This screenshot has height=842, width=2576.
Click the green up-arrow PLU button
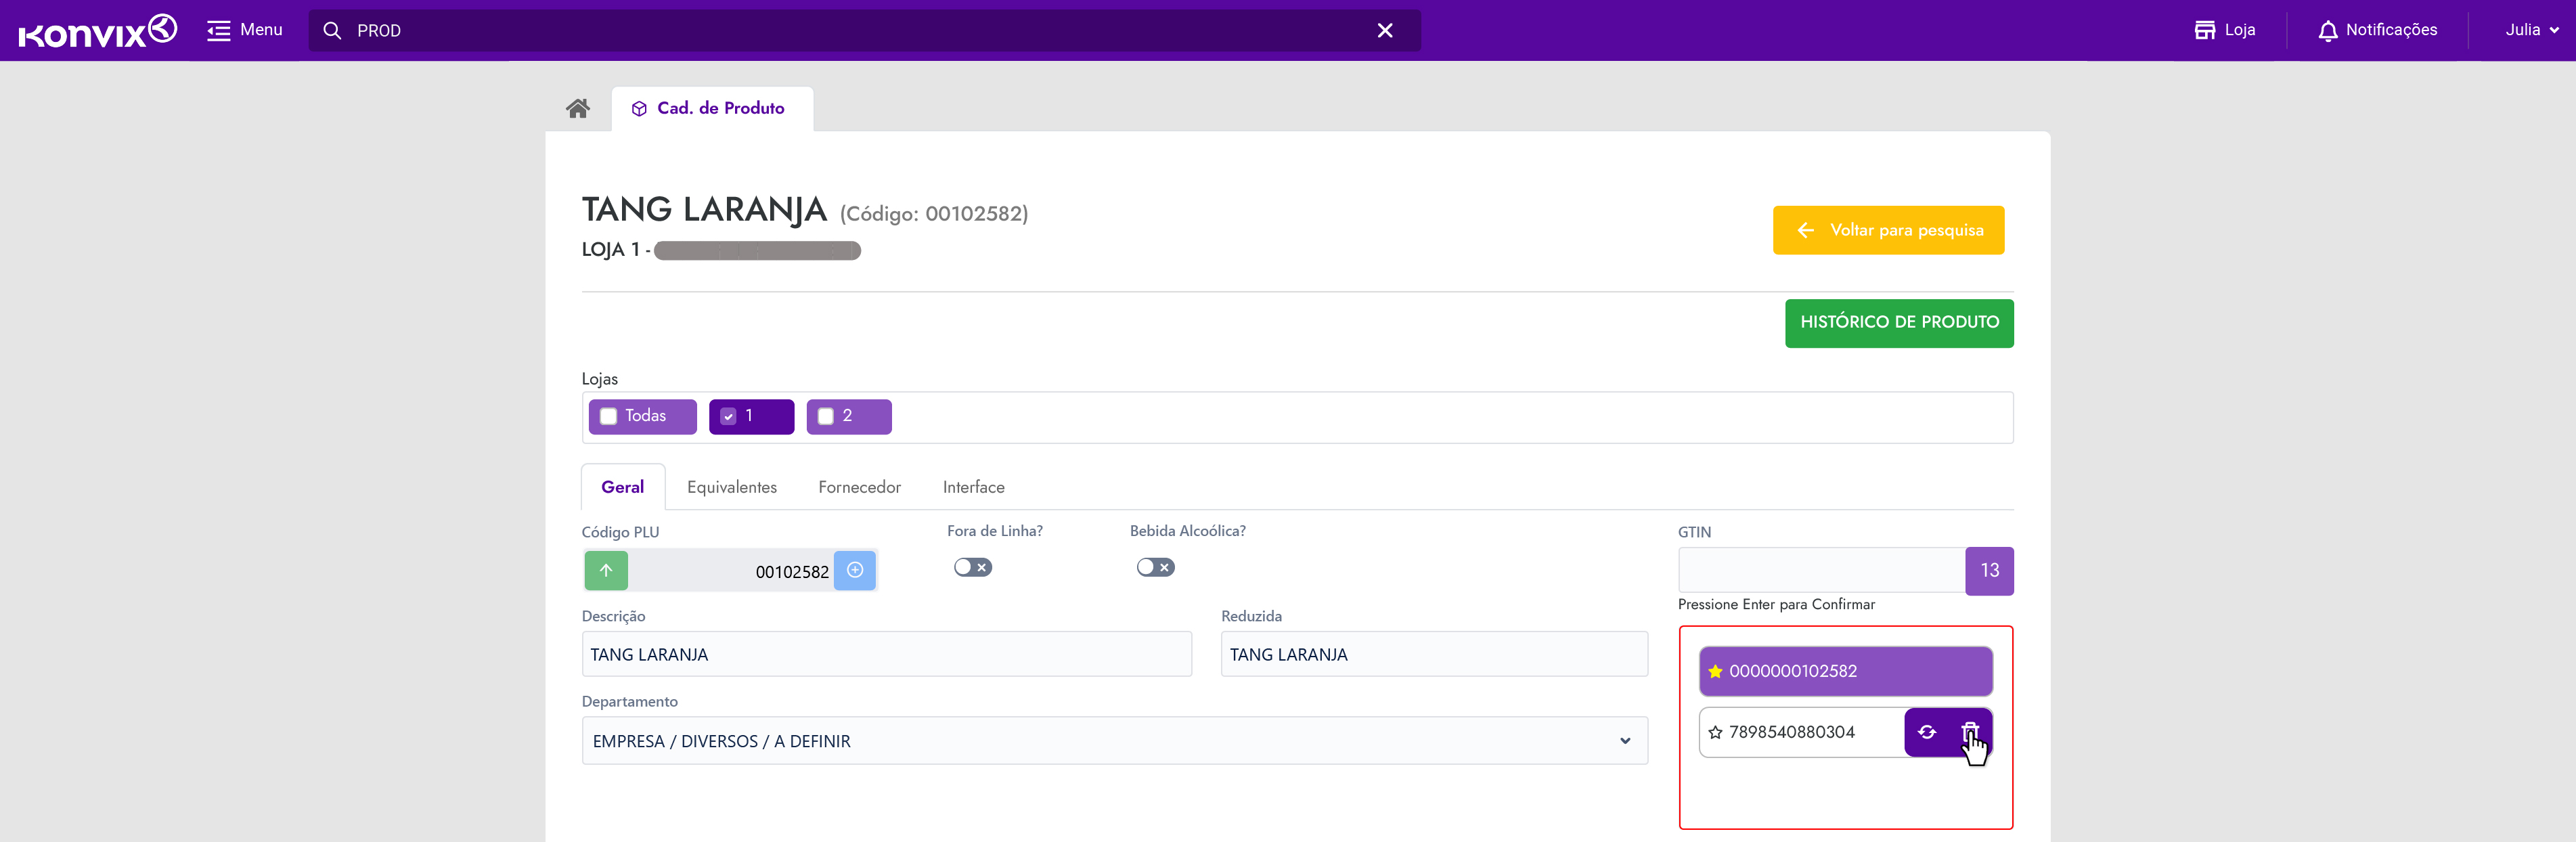(x=606, y=570)
